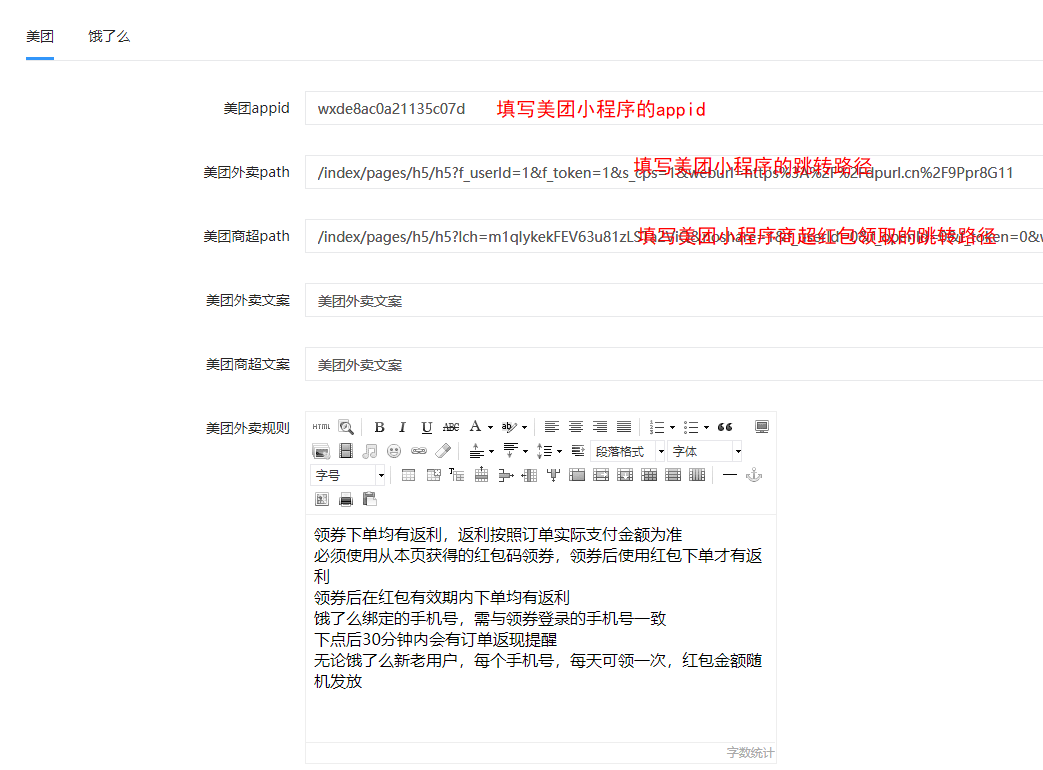
Task: Toggle HTML source view in the editor
Action: 321,427
